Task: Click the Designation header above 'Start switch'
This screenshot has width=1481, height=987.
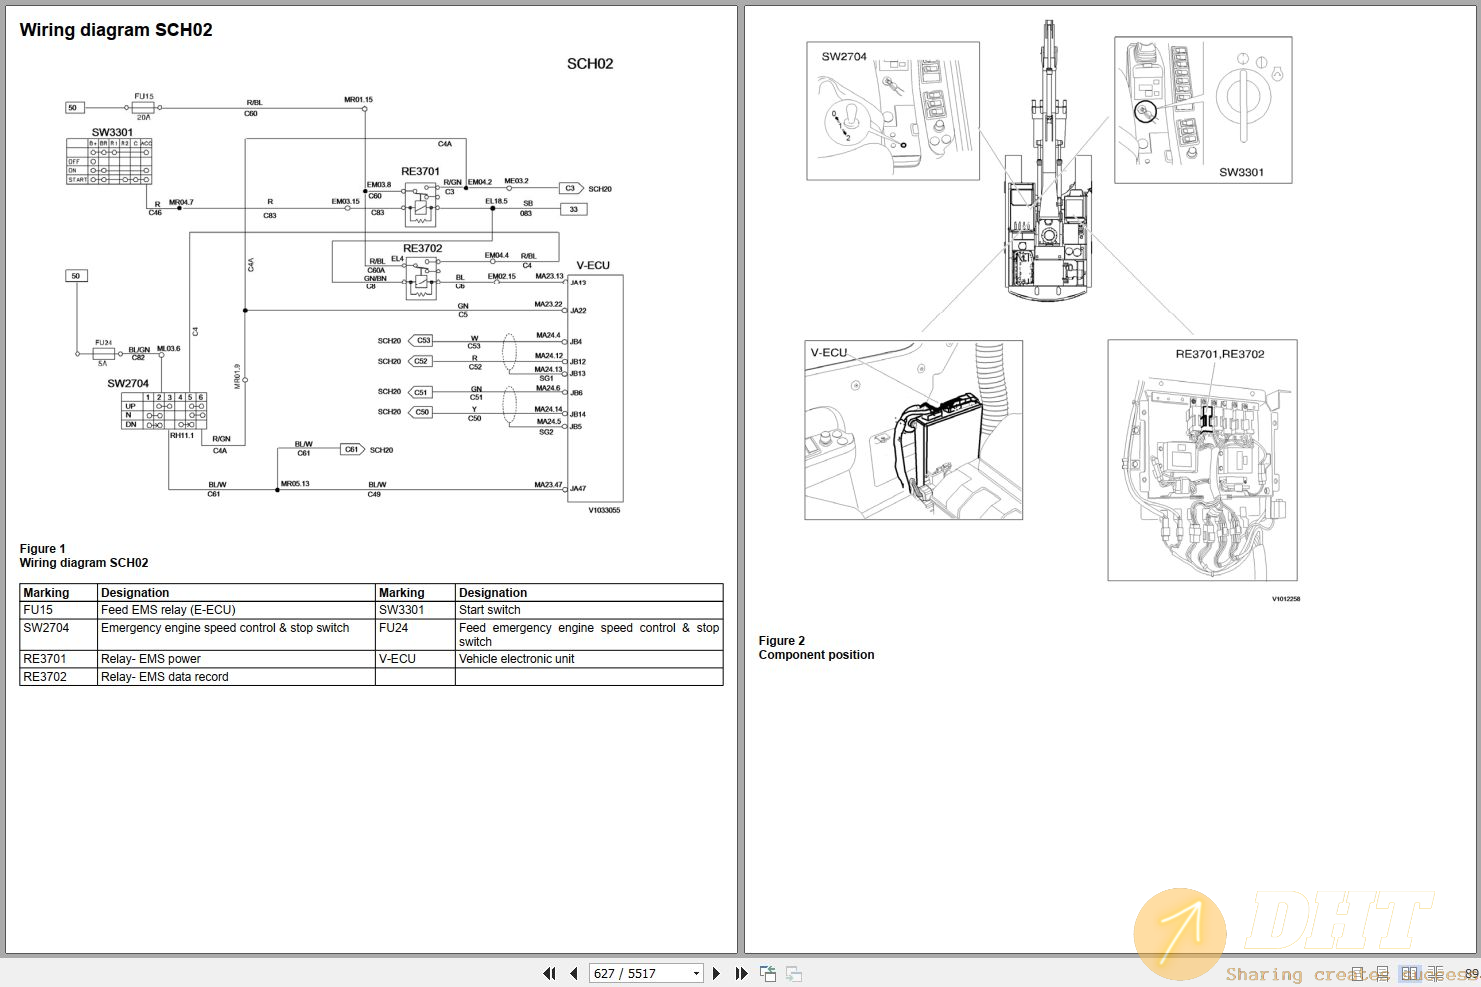Action: click(x=589, y=593)
